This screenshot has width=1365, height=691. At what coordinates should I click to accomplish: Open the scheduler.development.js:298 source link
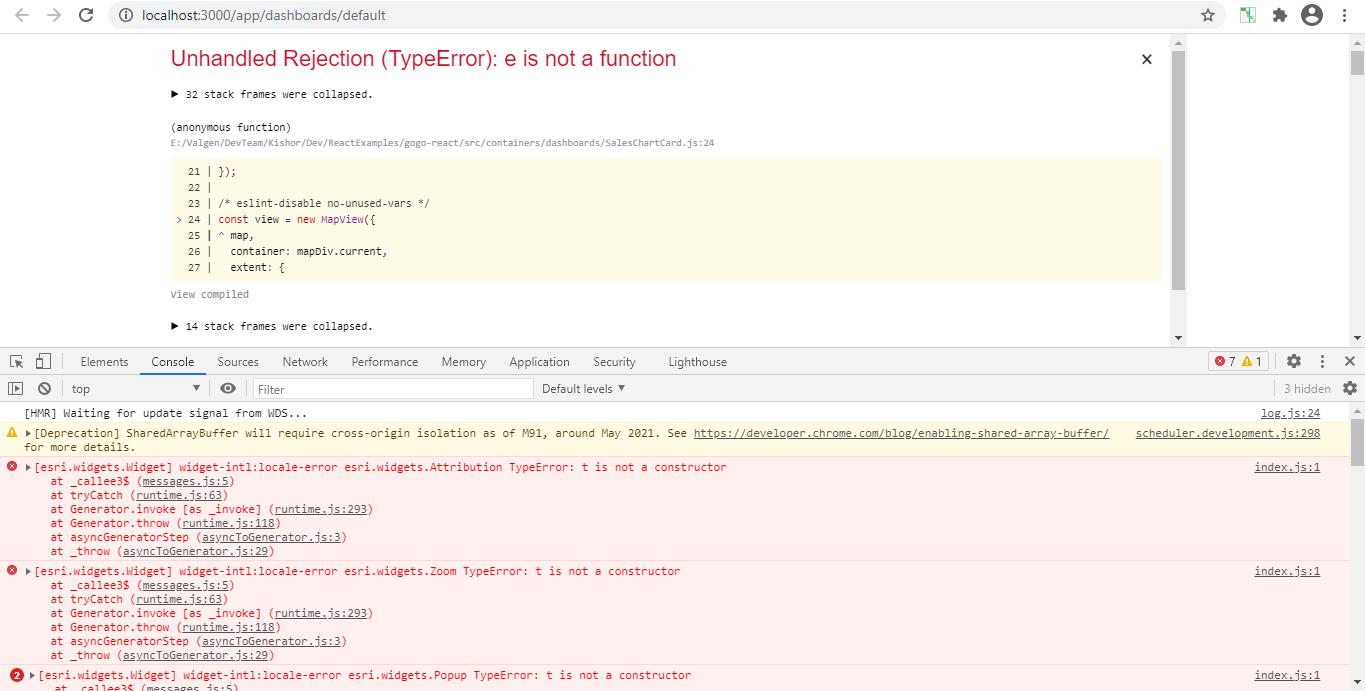[1227, 433]
